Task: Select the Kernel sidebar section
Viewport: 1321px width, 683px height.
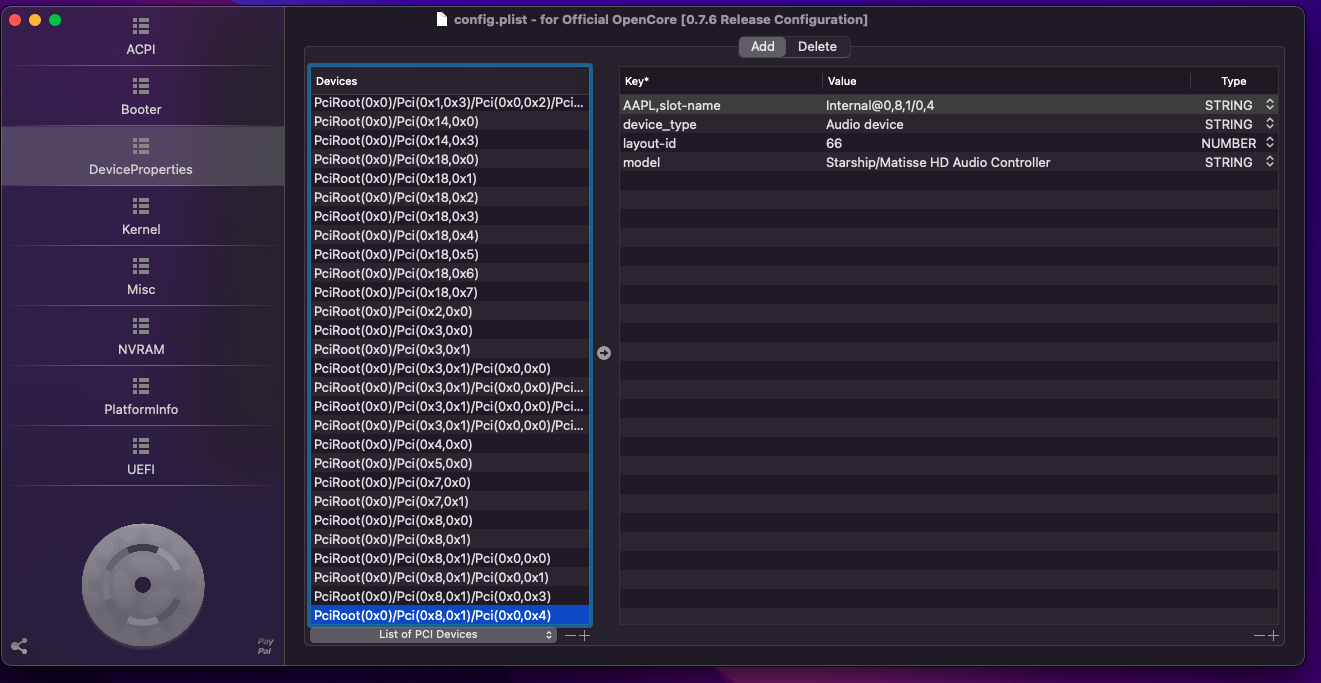Action: (x=141, y=217)
